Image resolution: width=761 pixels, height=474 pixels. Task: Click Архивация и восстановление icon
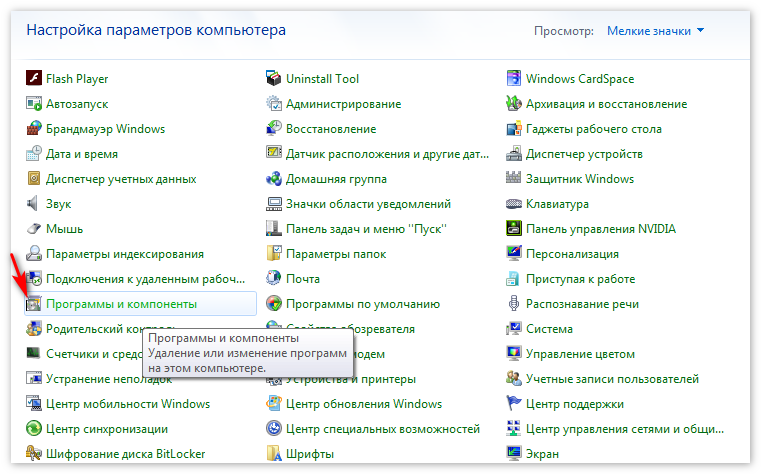pyautogui.click(x=513, y=103)
